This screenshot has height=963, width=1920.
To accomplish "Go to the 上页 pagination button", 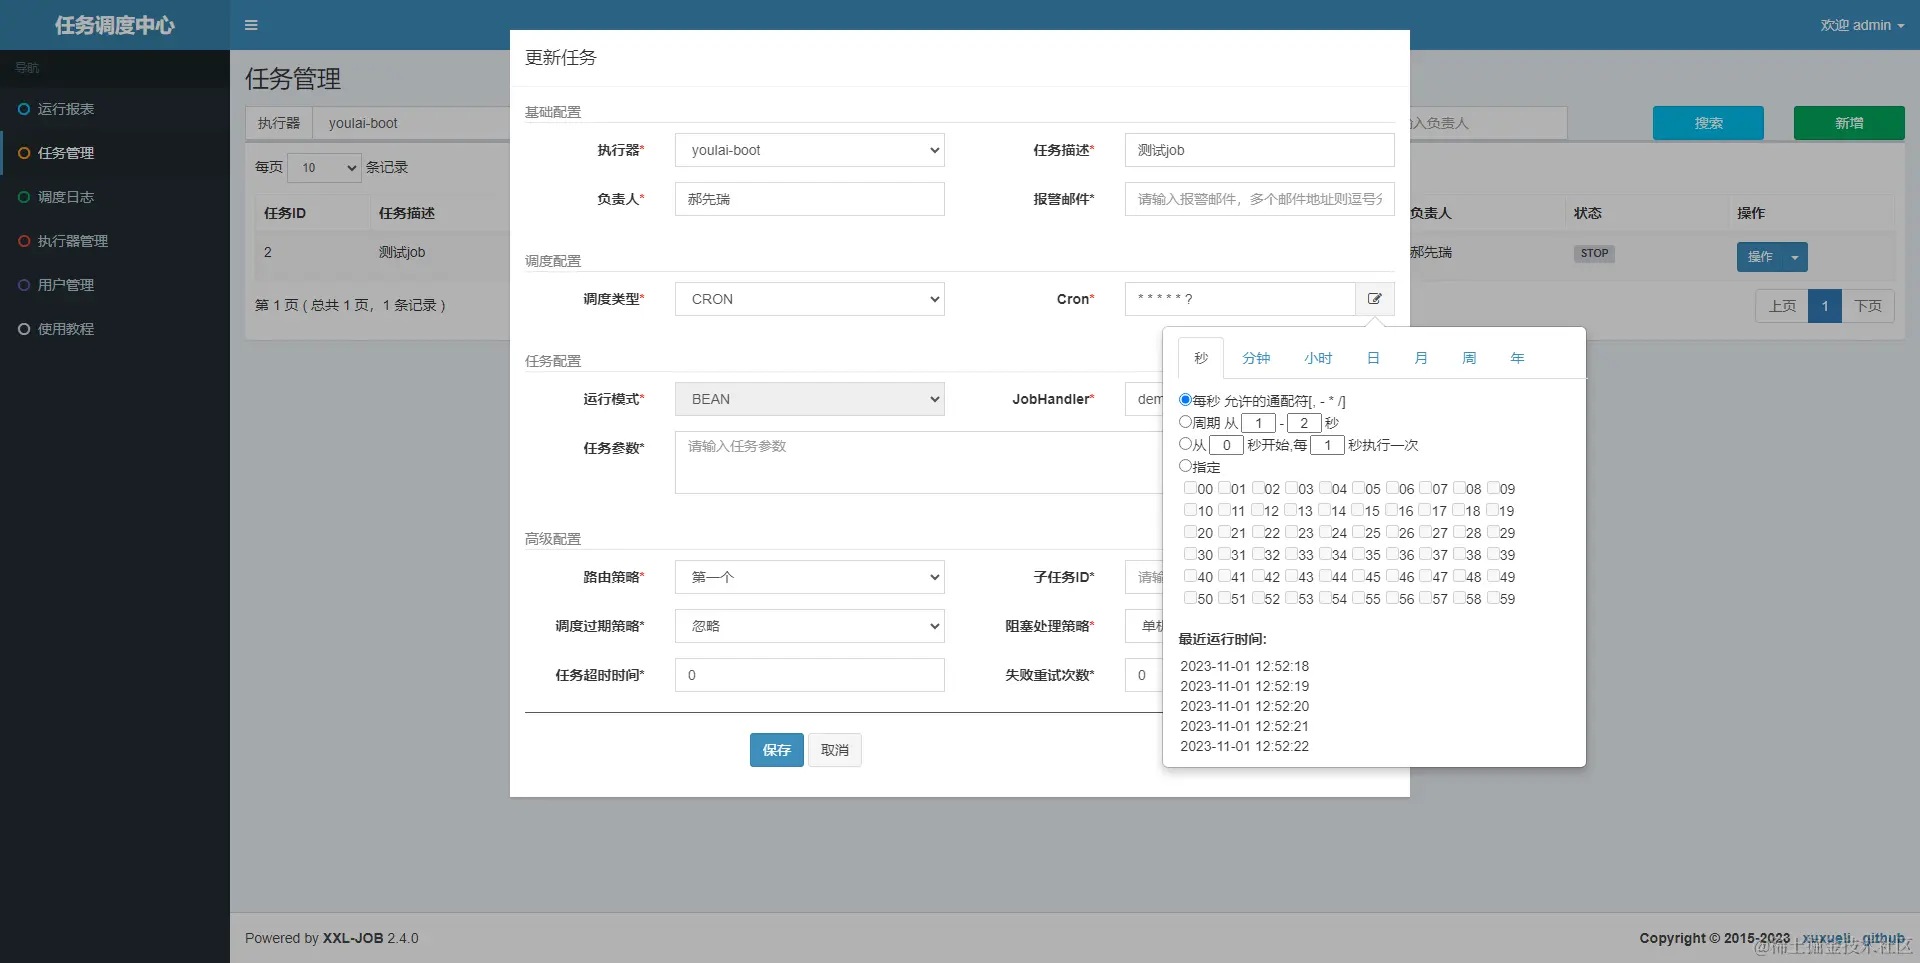I will (1782, 306).
